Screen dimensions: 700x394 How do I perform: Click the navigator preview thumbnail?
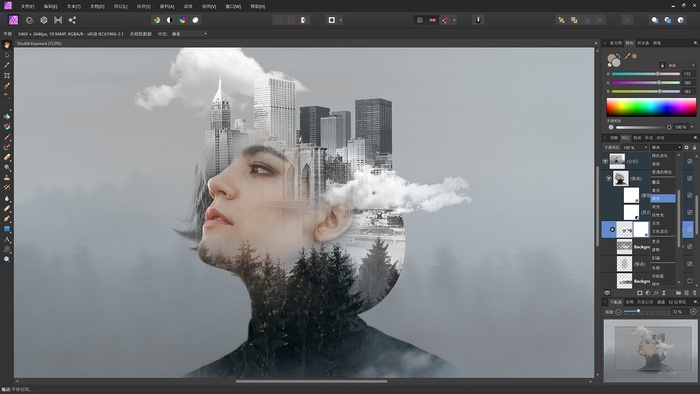coord(651,350)
